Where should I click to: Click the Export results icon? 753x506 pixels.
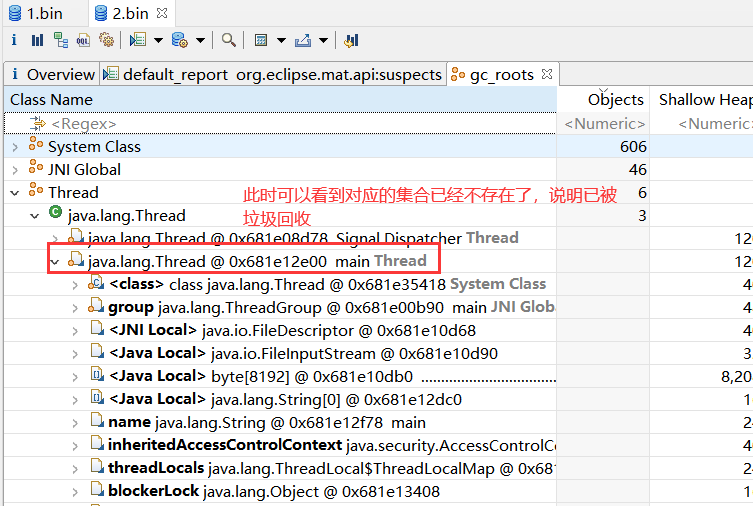click(x=303, y=40)
